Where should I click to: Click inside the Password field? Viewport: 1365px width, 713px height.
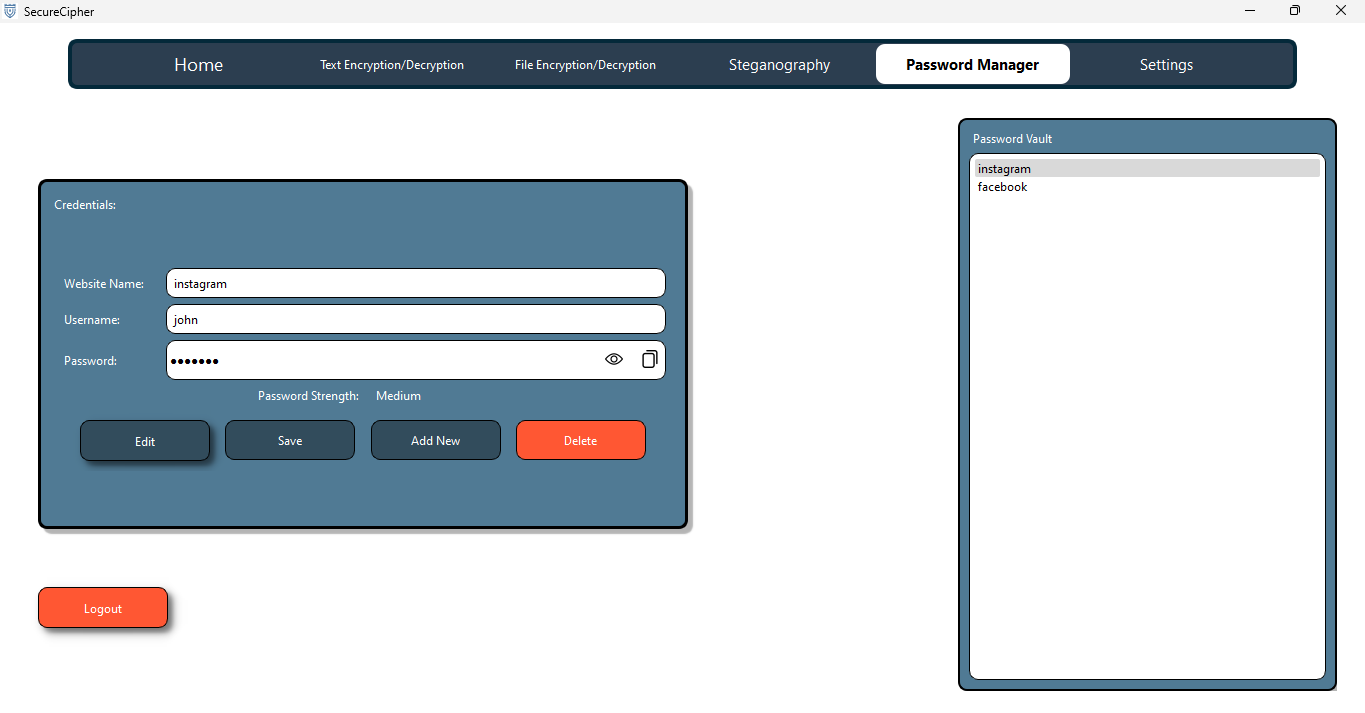coord(380,361)
